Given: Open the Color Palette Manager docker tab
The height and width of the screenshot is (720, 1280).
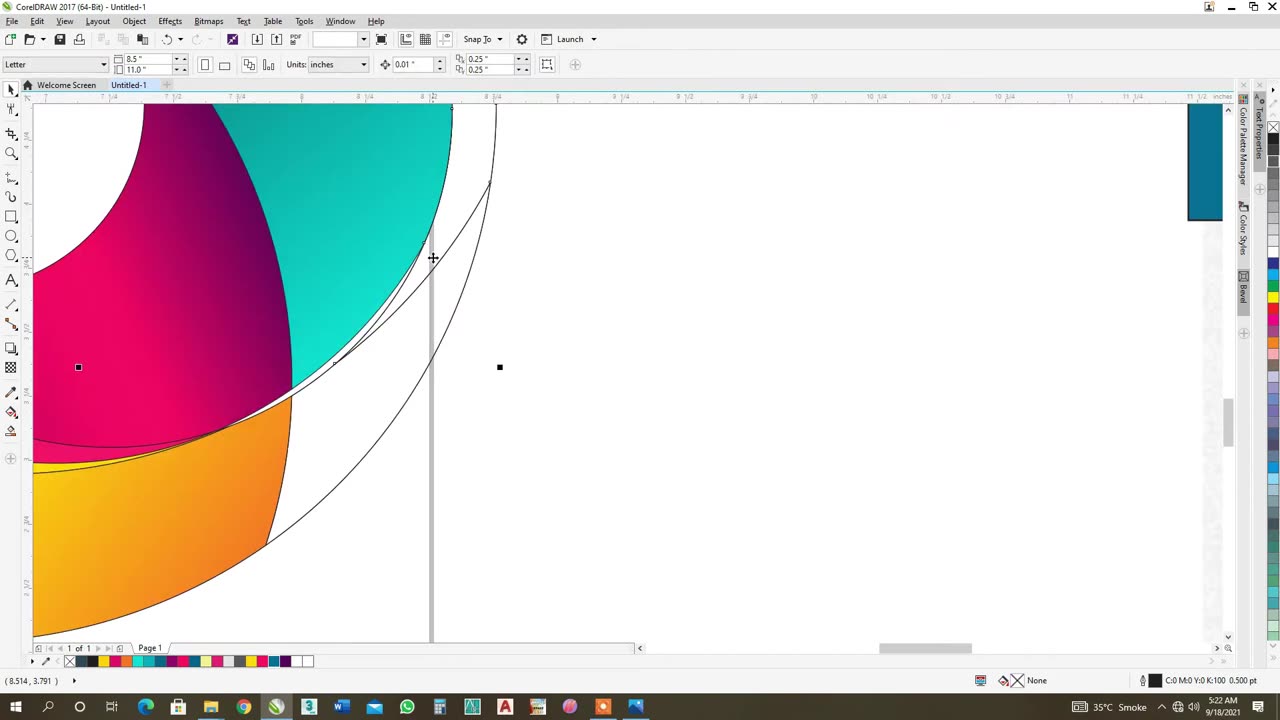Looking at the screenshot, I should [x=1243, y=140].
